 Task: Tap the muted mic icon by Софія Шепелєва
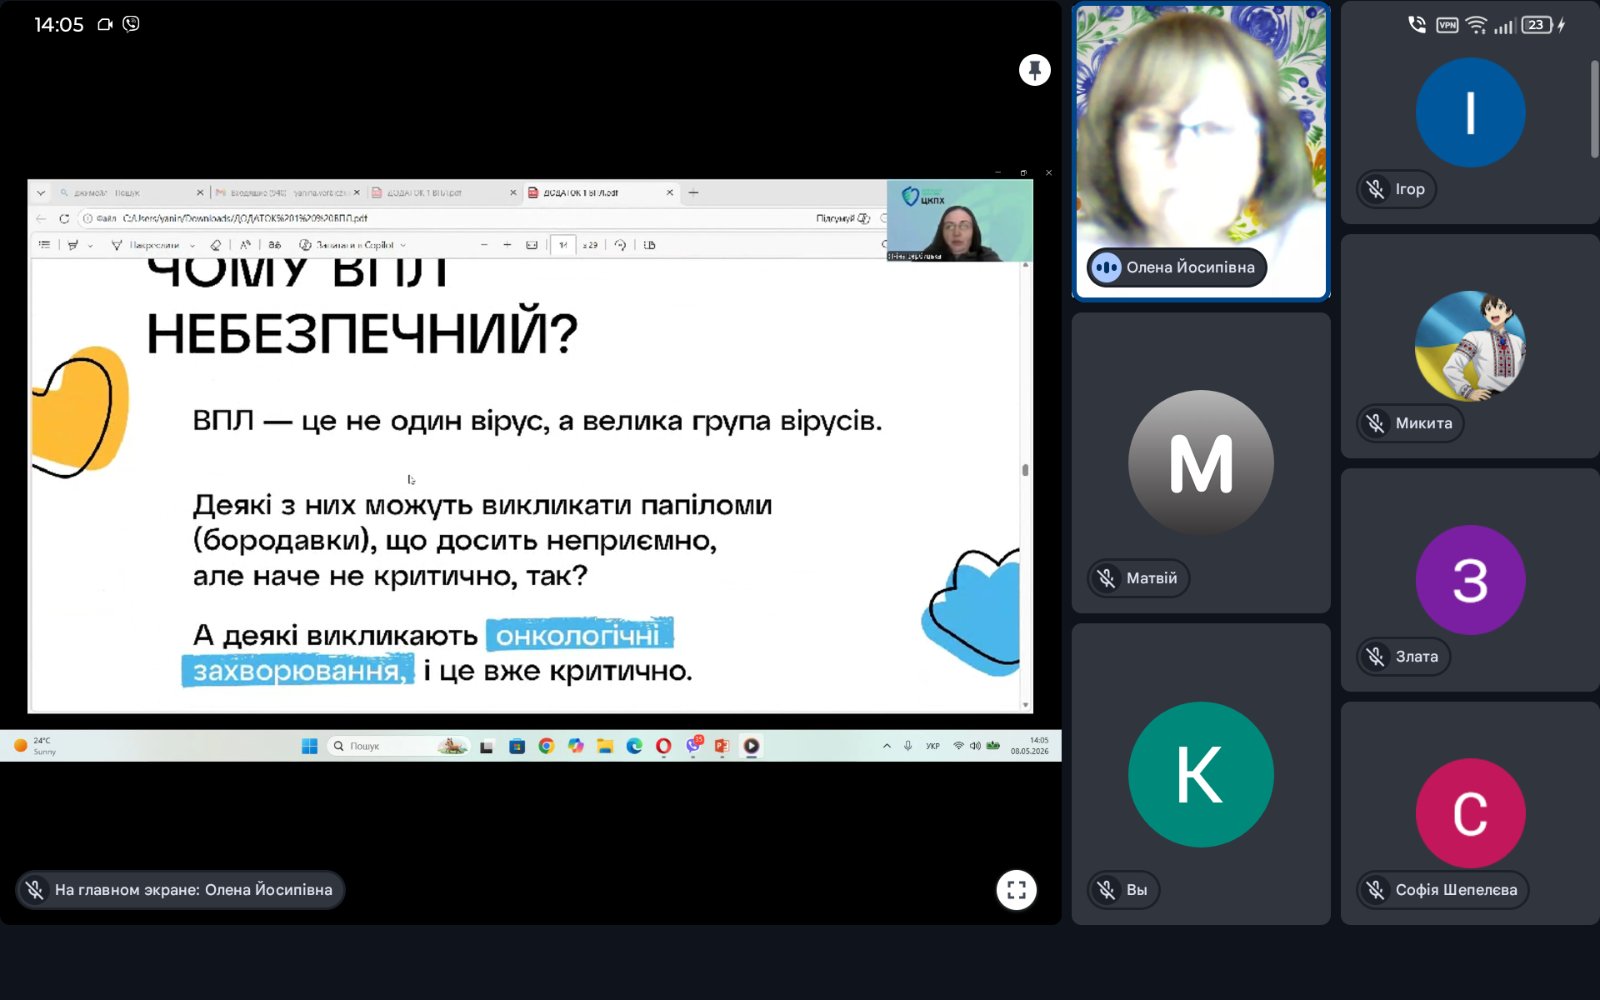point(1376,890)
